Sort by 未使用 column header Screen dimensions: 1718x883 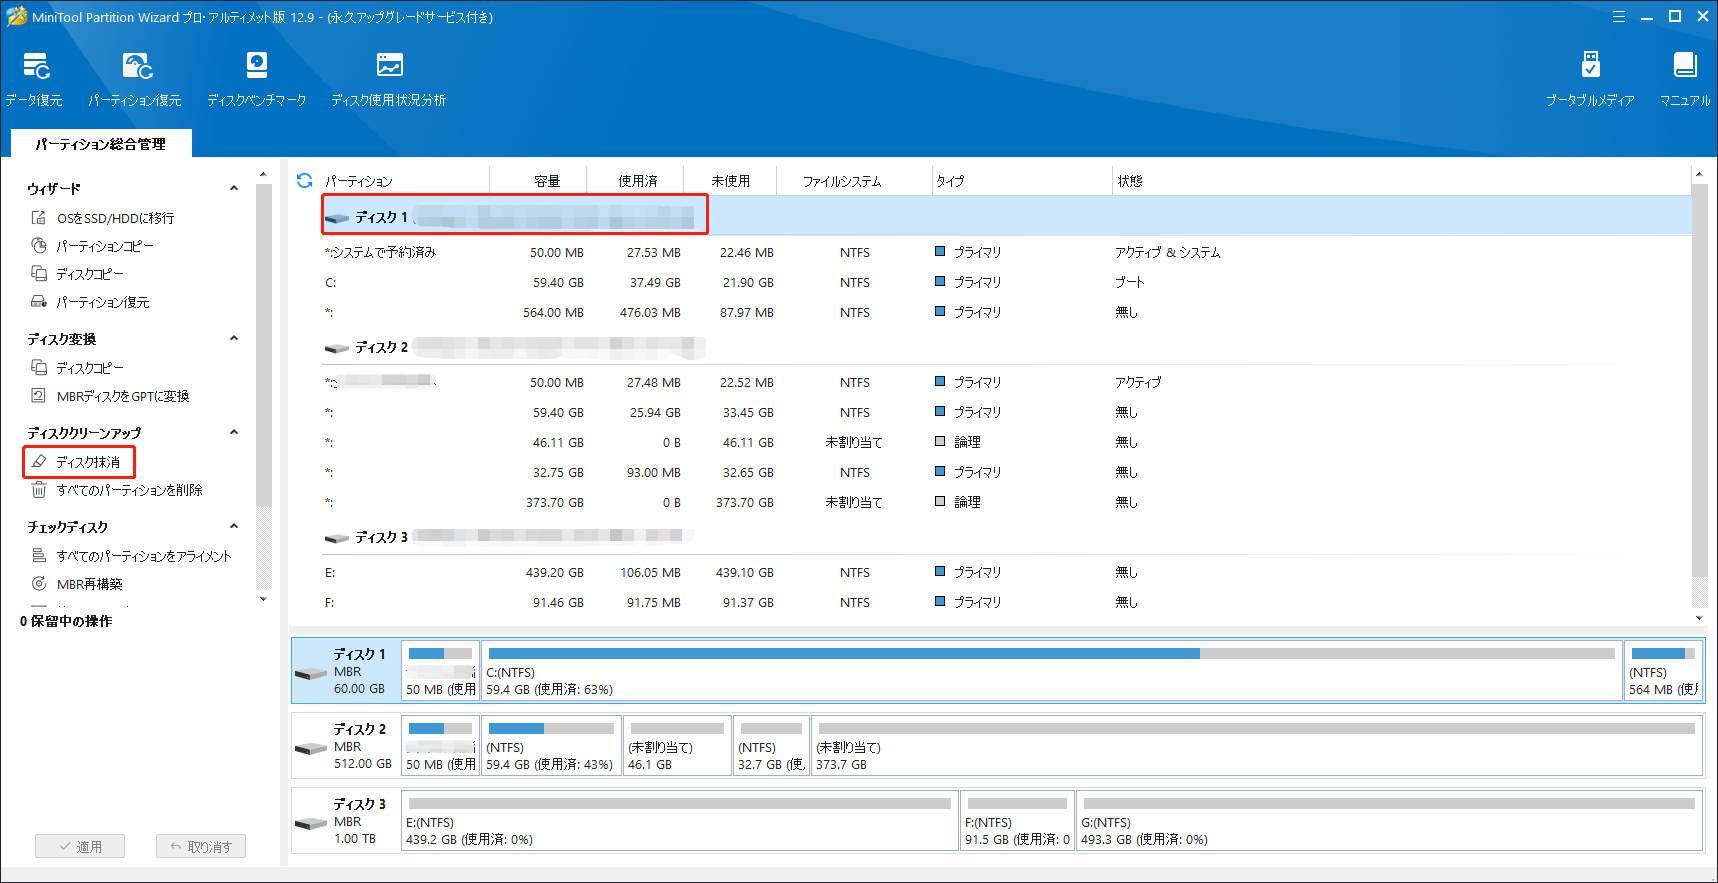pos(731,181)
